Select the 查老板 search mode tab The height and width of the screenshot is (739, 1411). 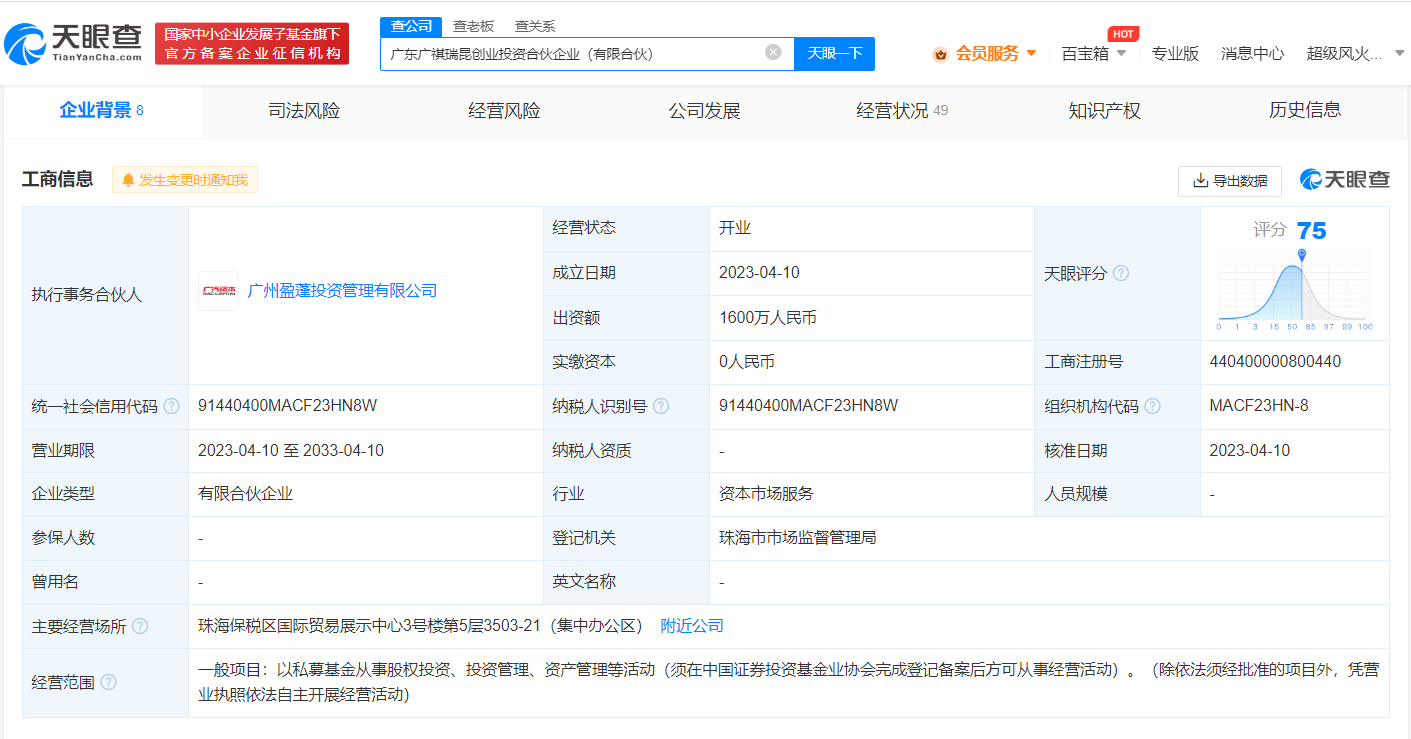(x=473, y=26)
